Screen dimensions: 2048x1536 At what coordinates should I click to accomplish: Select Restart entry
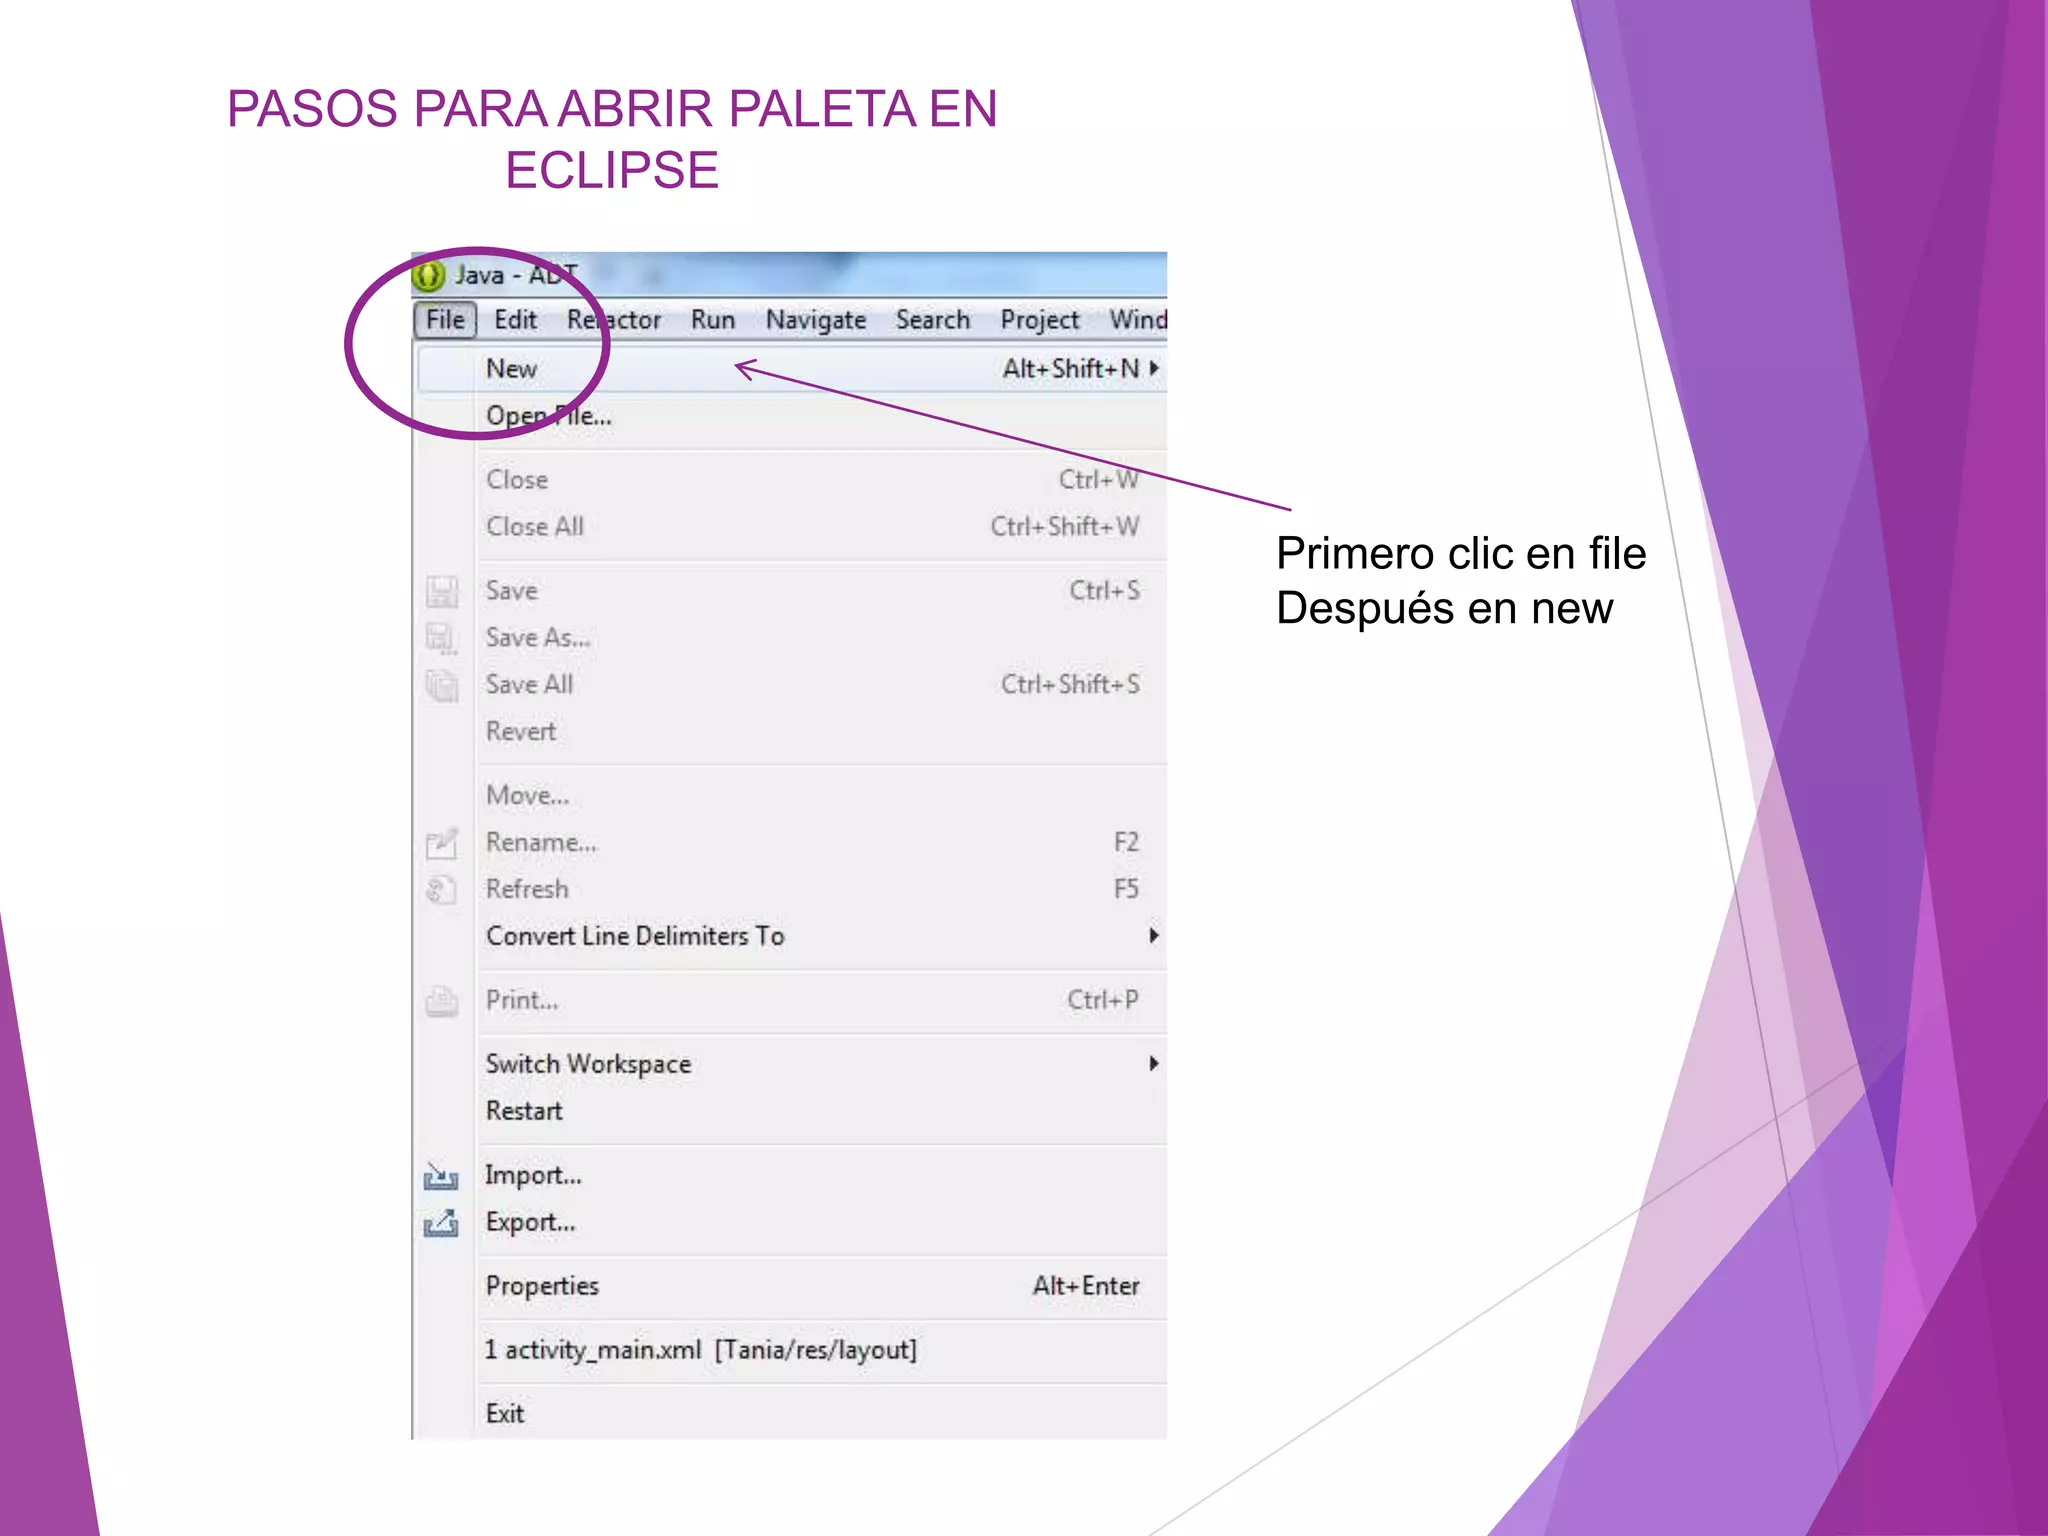click(x=791, y=1112)
